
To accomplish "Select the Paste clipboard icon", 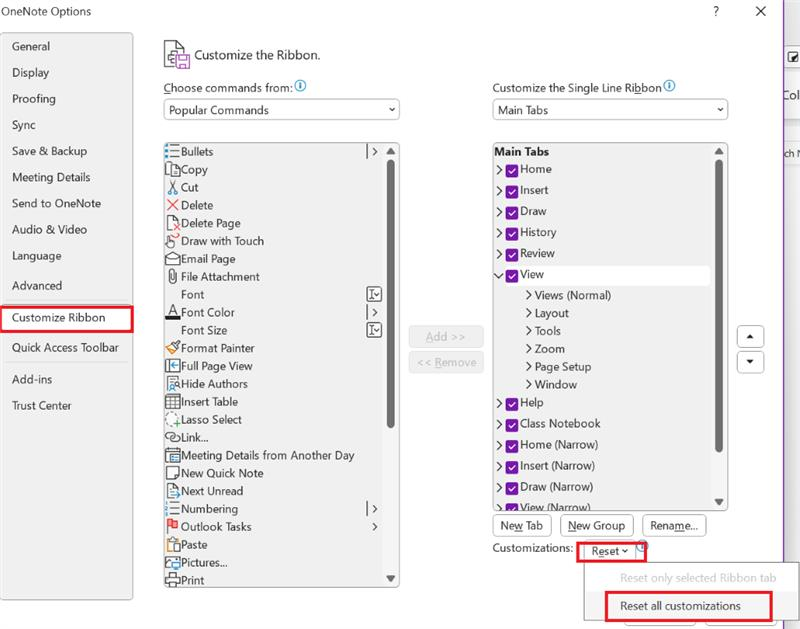I will click(172, 544).
